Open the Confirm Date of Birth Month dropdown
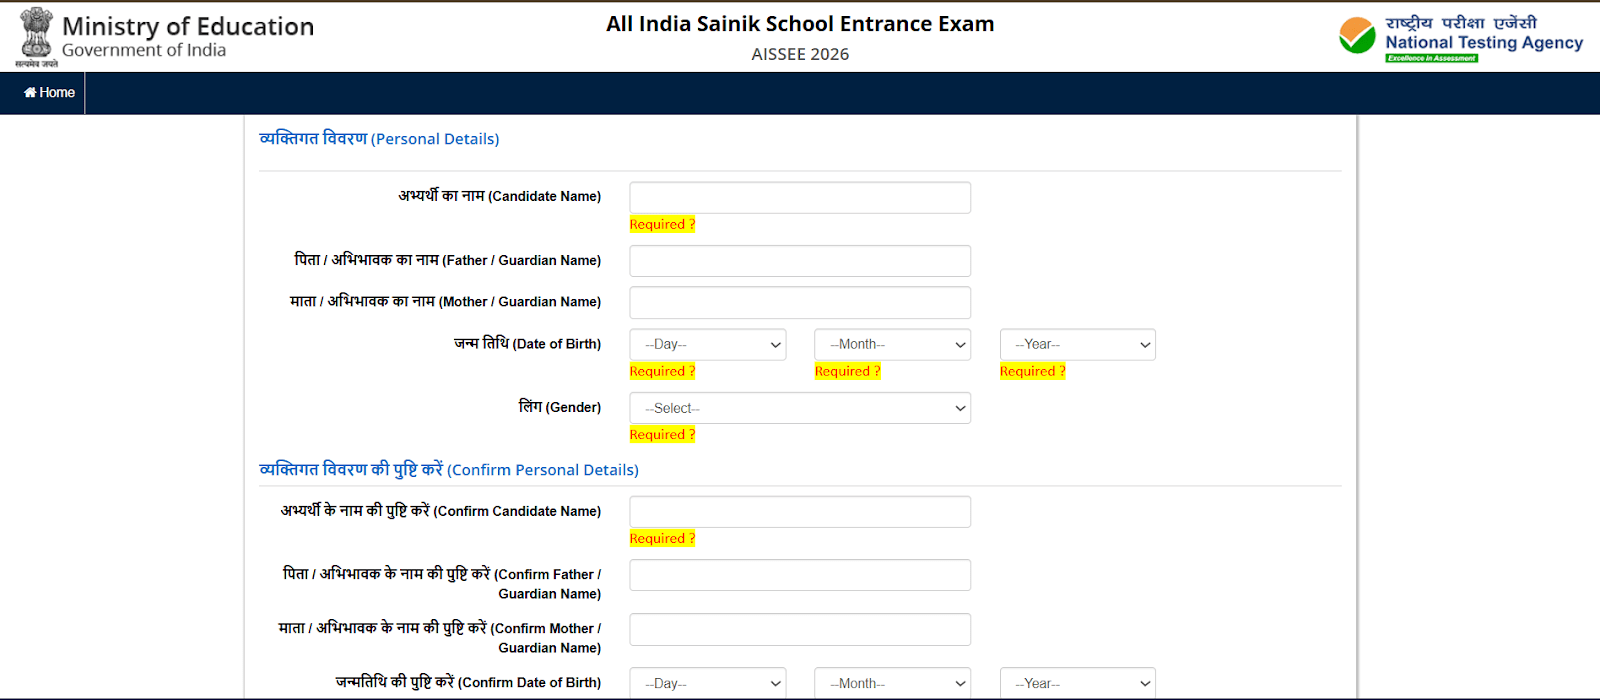Viewport: 1600px width, 700px height. 893,683
